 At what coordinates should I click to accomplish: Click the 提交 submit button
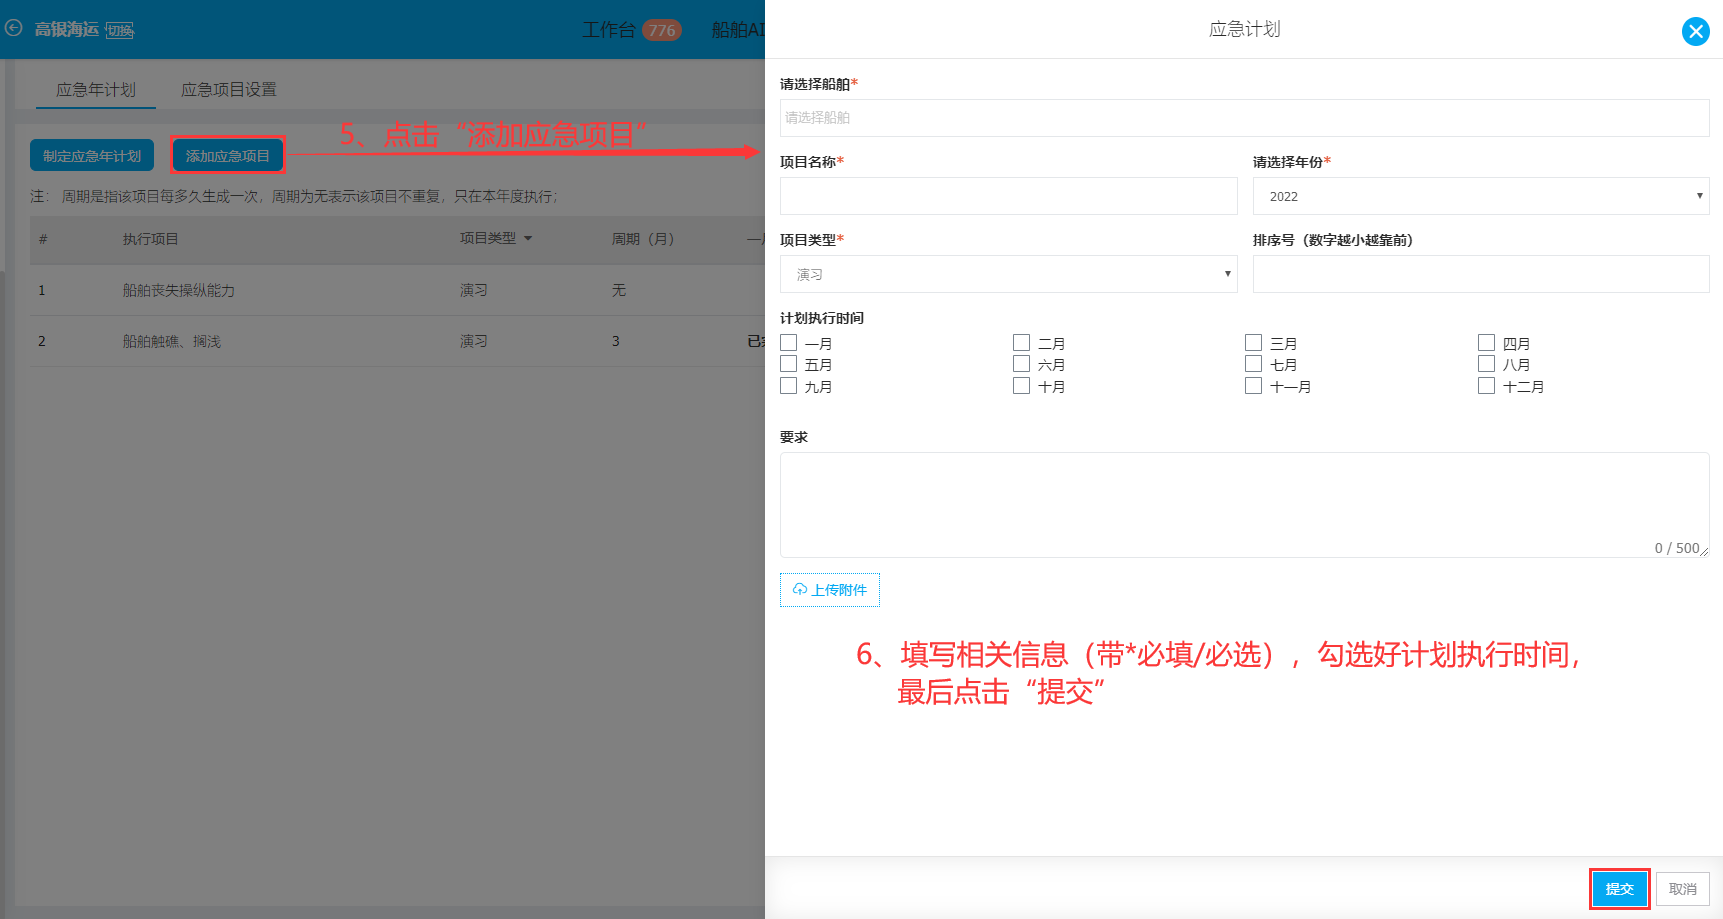pos(1619,889)
